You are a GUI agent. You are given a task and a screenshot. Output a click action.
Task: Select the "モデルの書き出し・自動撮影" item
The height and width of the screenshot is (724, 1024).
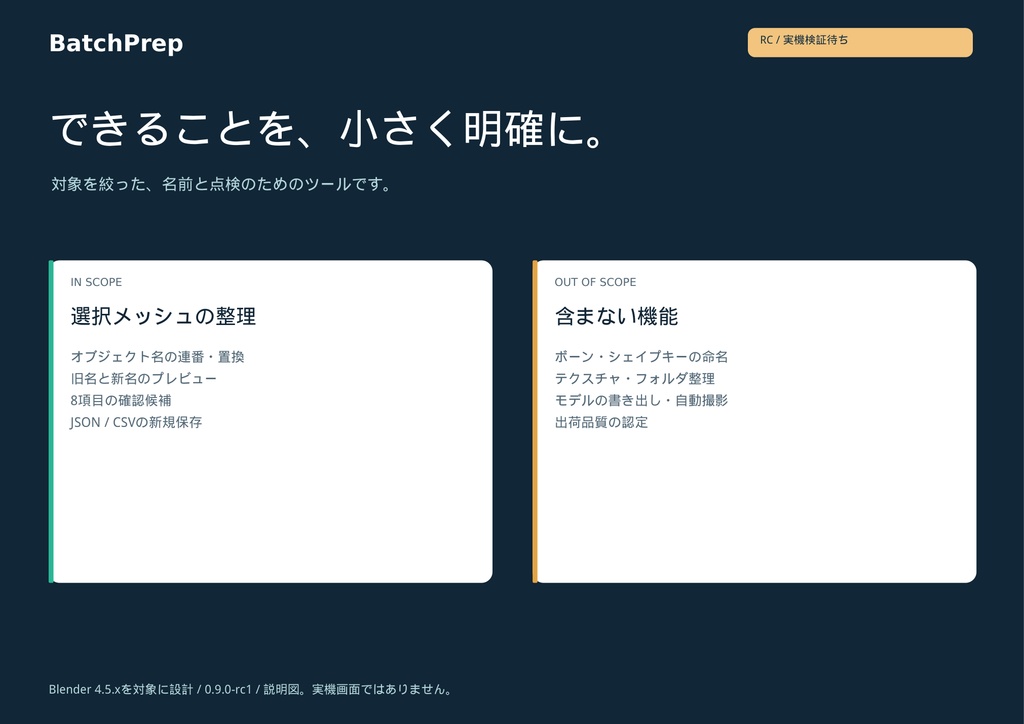point(641,400)
